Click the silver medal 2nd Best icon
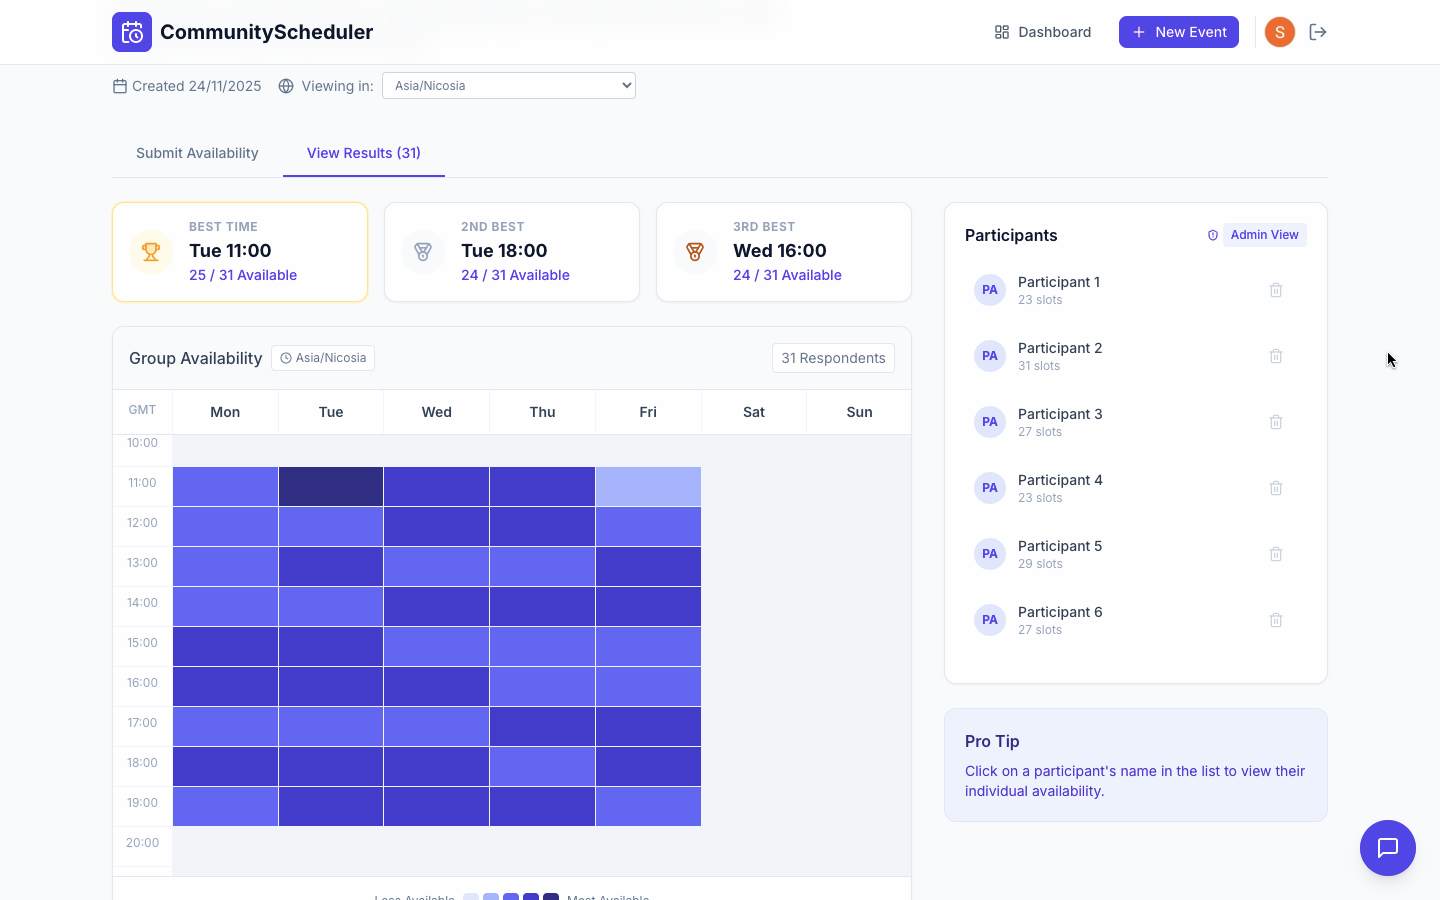The image size is (1440, 900). coord(423,252)
